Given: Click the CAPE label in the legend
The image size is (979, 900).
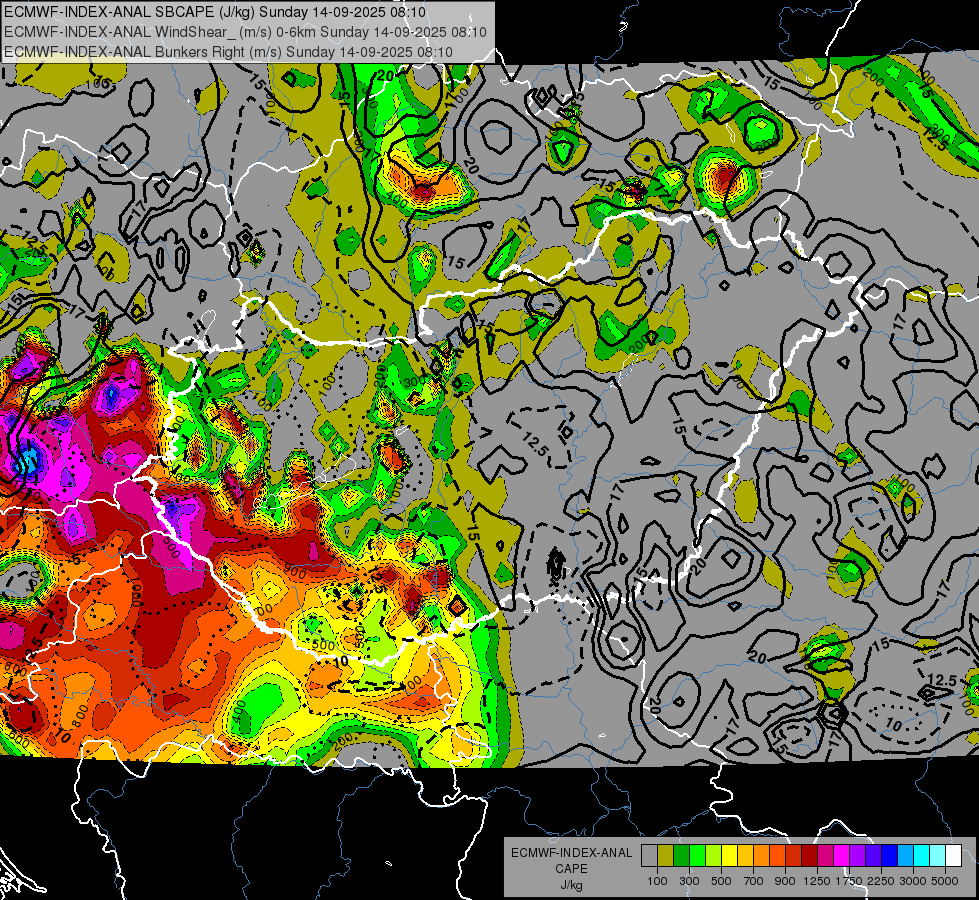Looking at the screenshot, I should click(x=571, y=869).
